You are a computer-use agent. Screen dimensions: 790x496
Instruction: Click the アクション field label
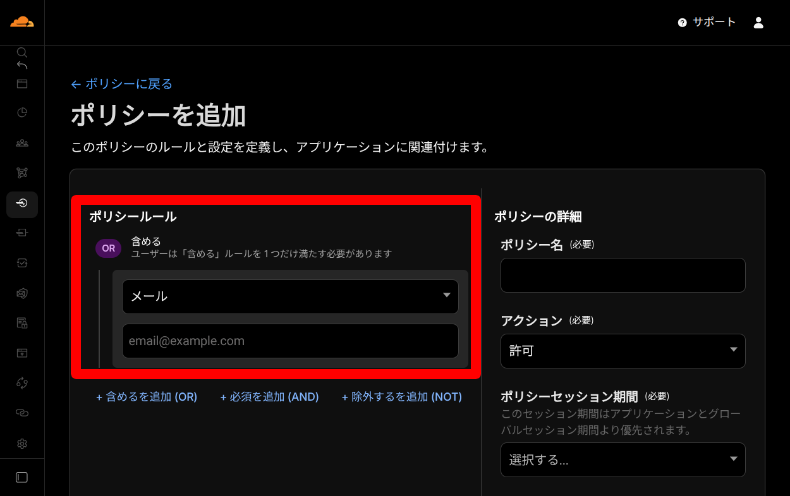tap(532, 321)
